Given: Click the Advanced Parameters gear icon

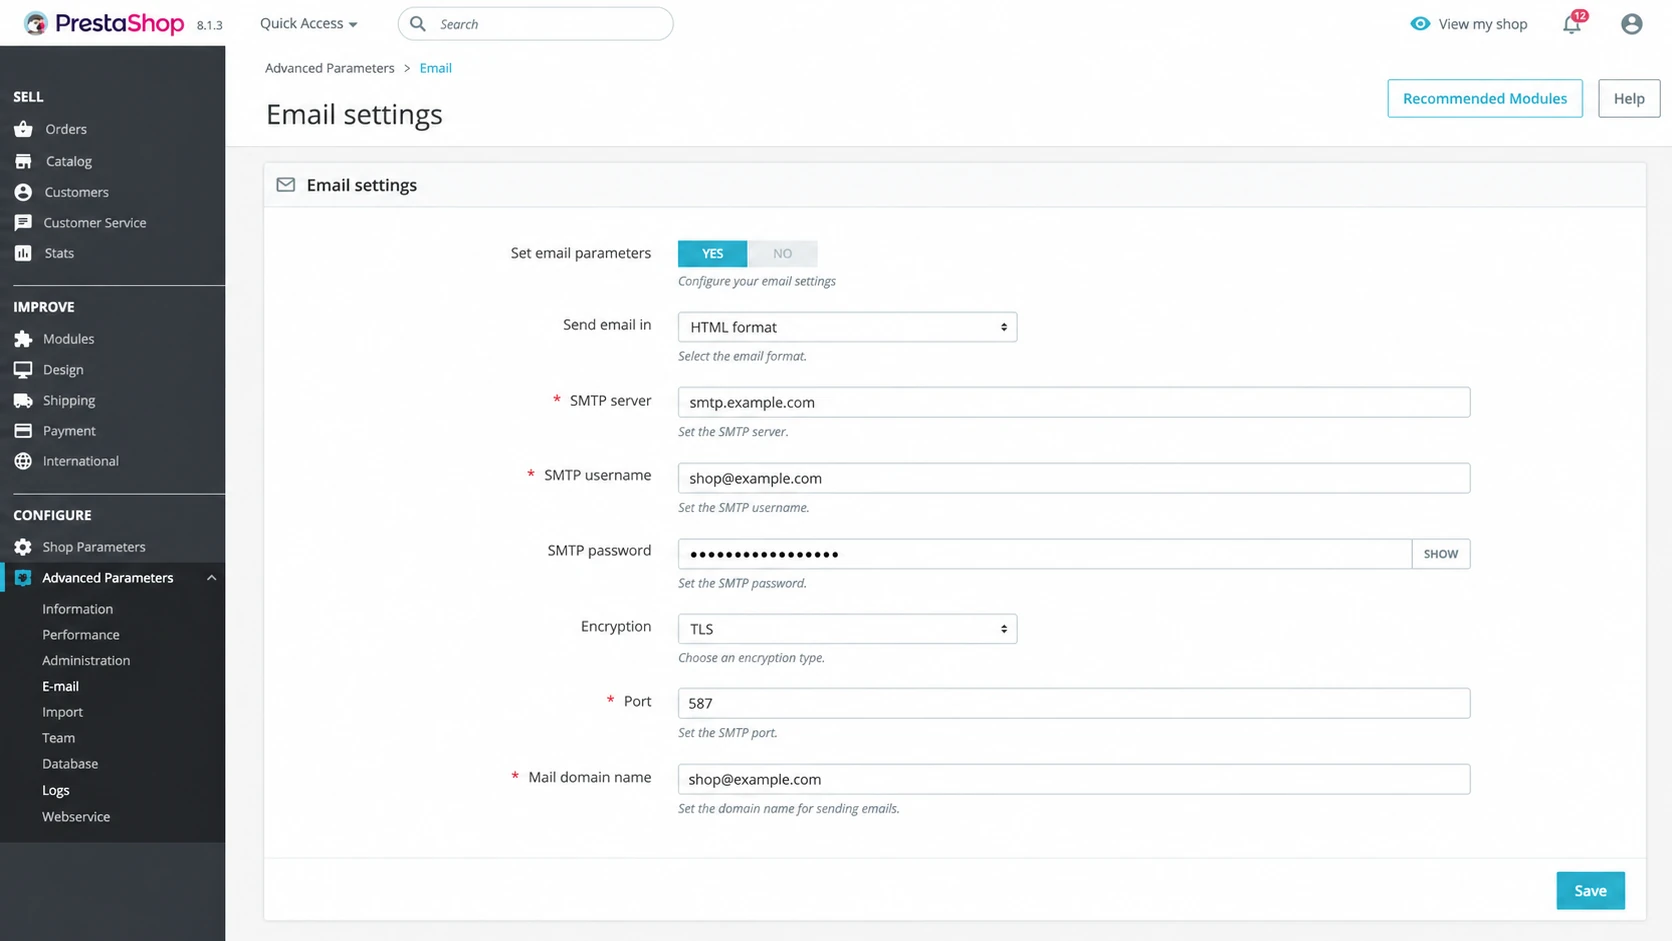Looking at the screenshot, I should (23, 578).
